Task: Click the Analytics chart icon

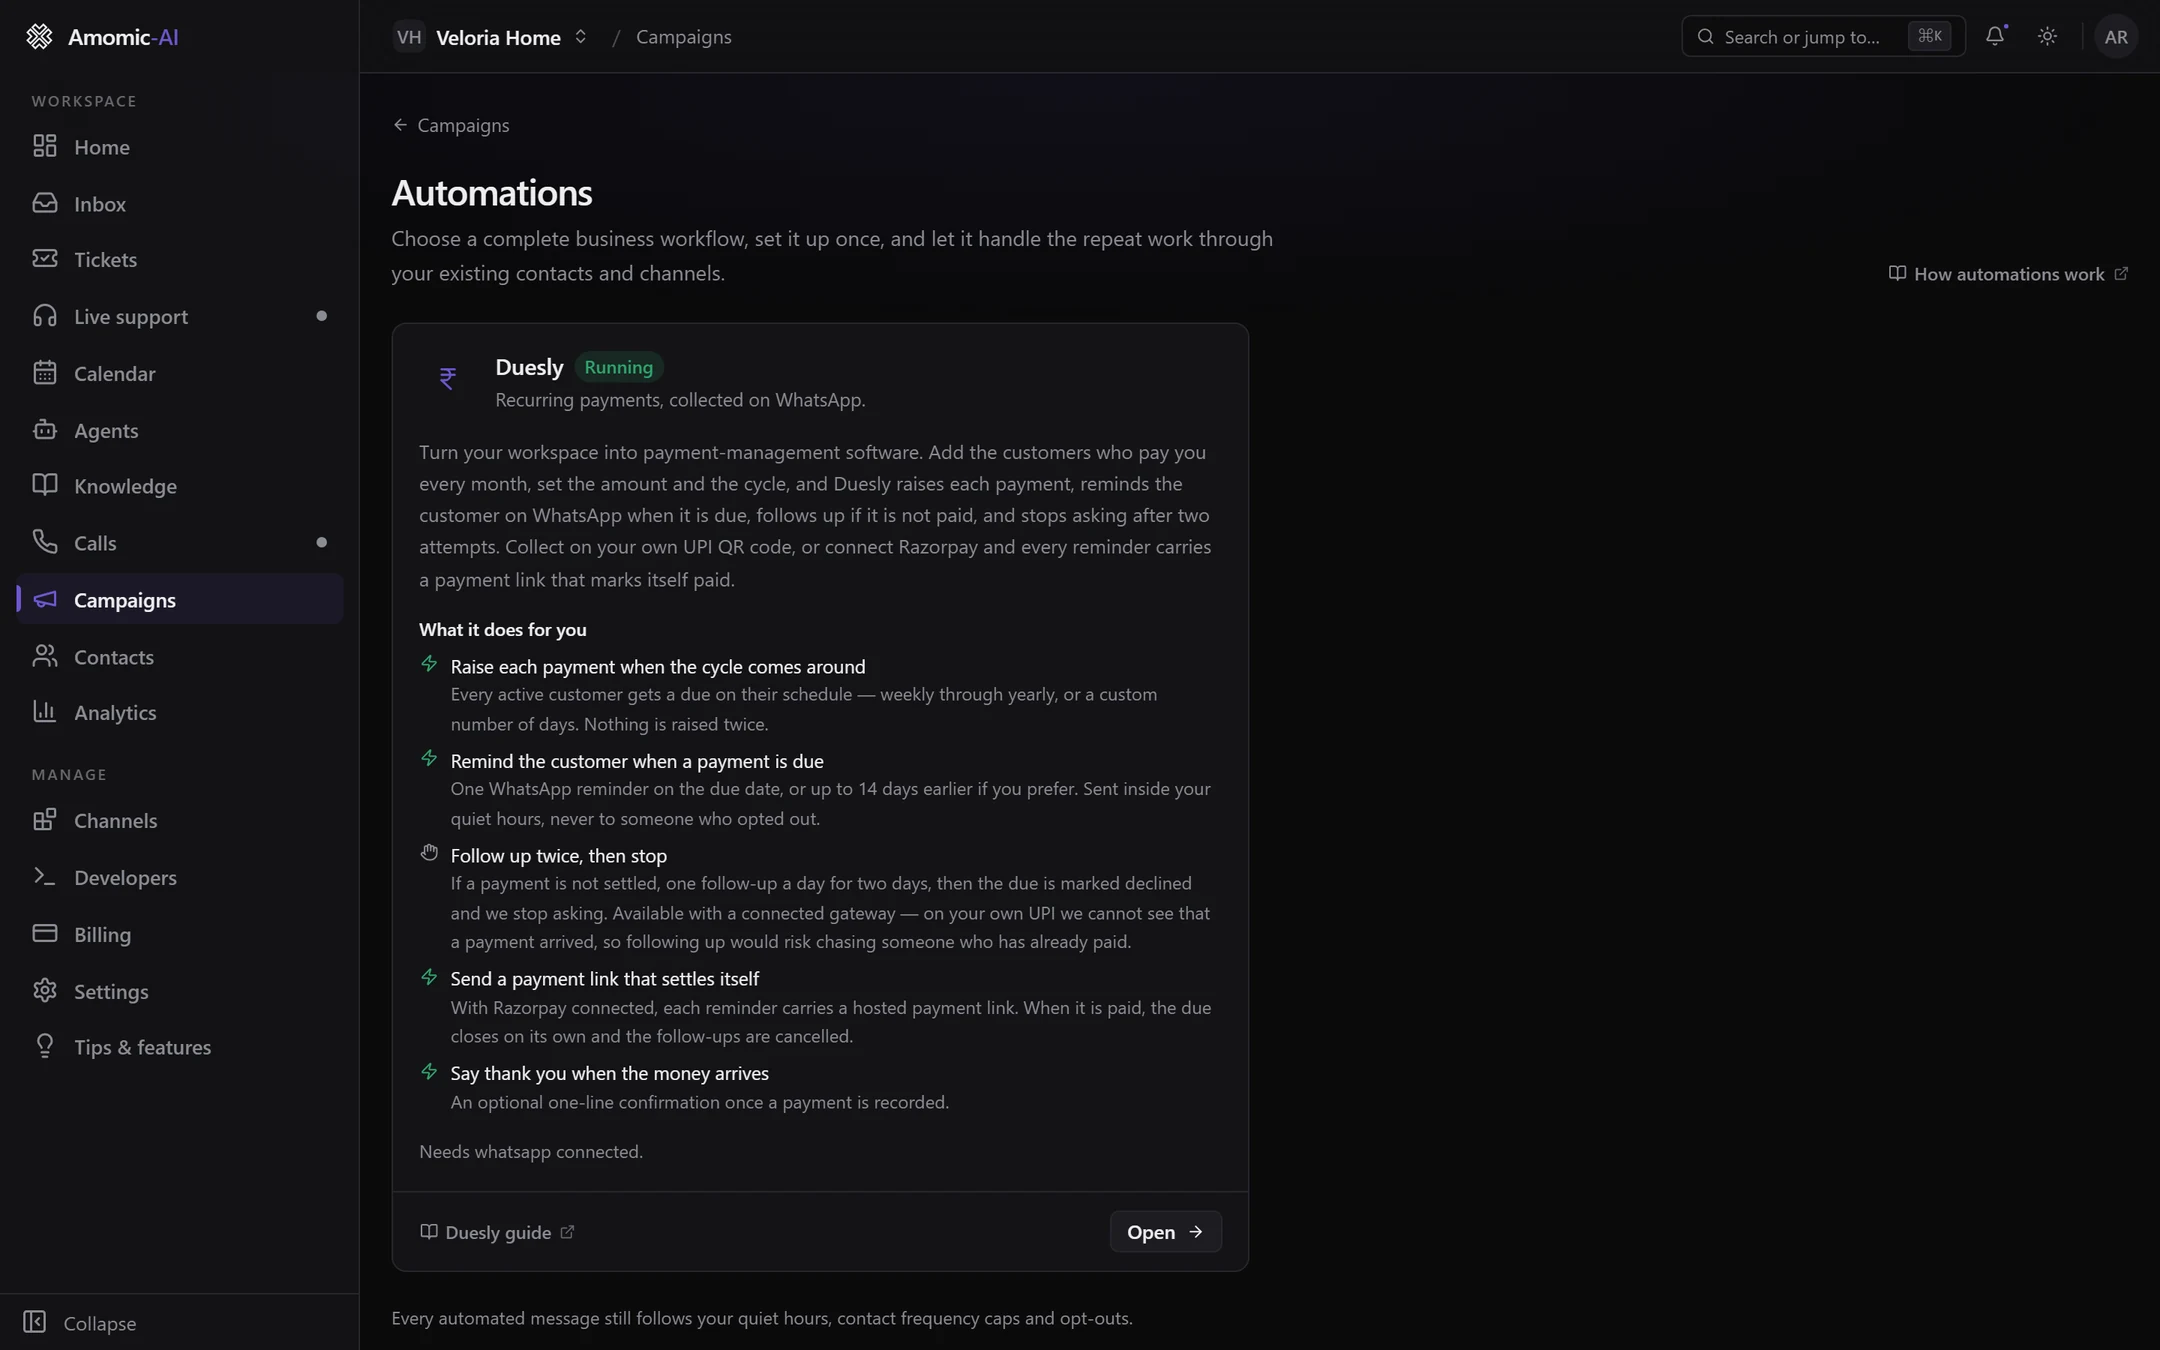Action: pyautogui.click(x=44, y=712)
